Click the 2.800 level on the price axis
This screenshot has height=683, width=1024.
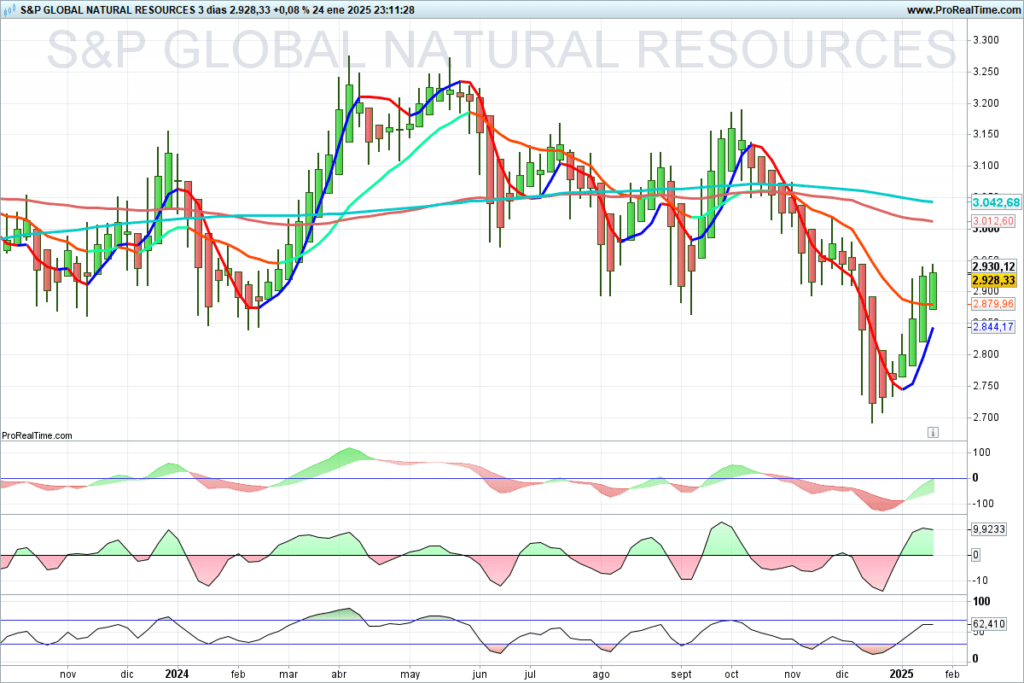[985, 355]
